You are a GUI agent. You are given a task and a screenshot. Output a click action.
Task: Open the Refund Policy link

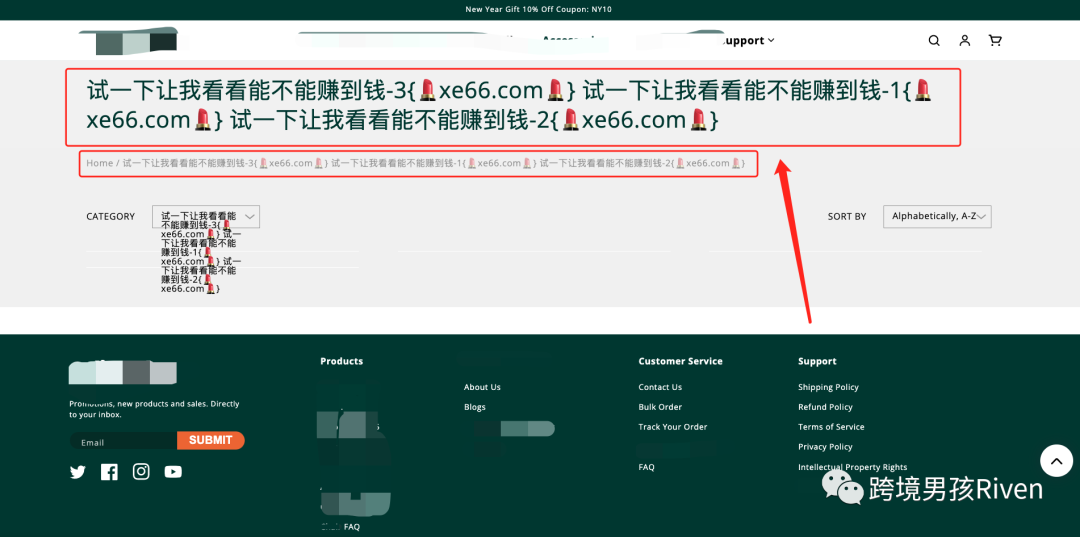click(825, 407)
